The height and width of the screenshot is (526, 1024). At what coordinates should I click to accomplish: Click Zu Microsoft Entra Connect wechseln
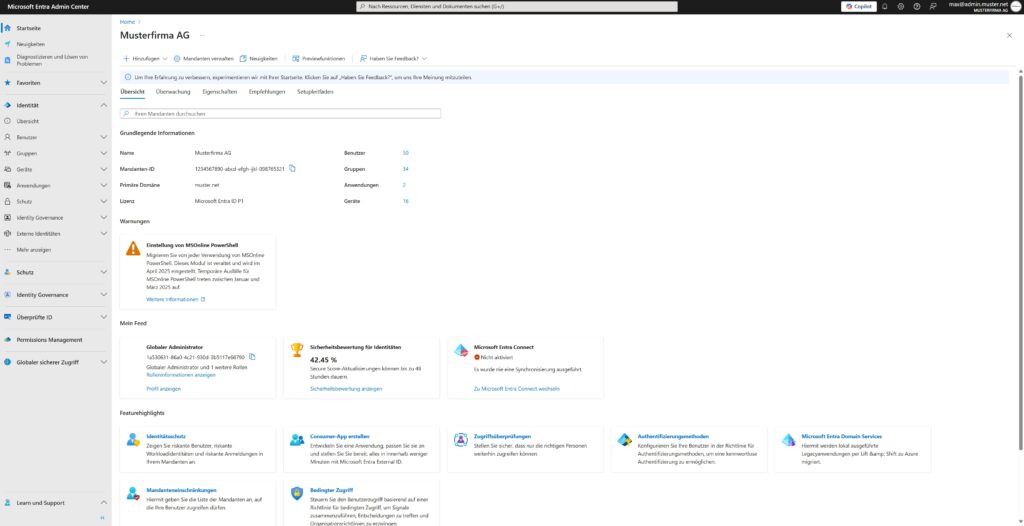click(517, 389)
